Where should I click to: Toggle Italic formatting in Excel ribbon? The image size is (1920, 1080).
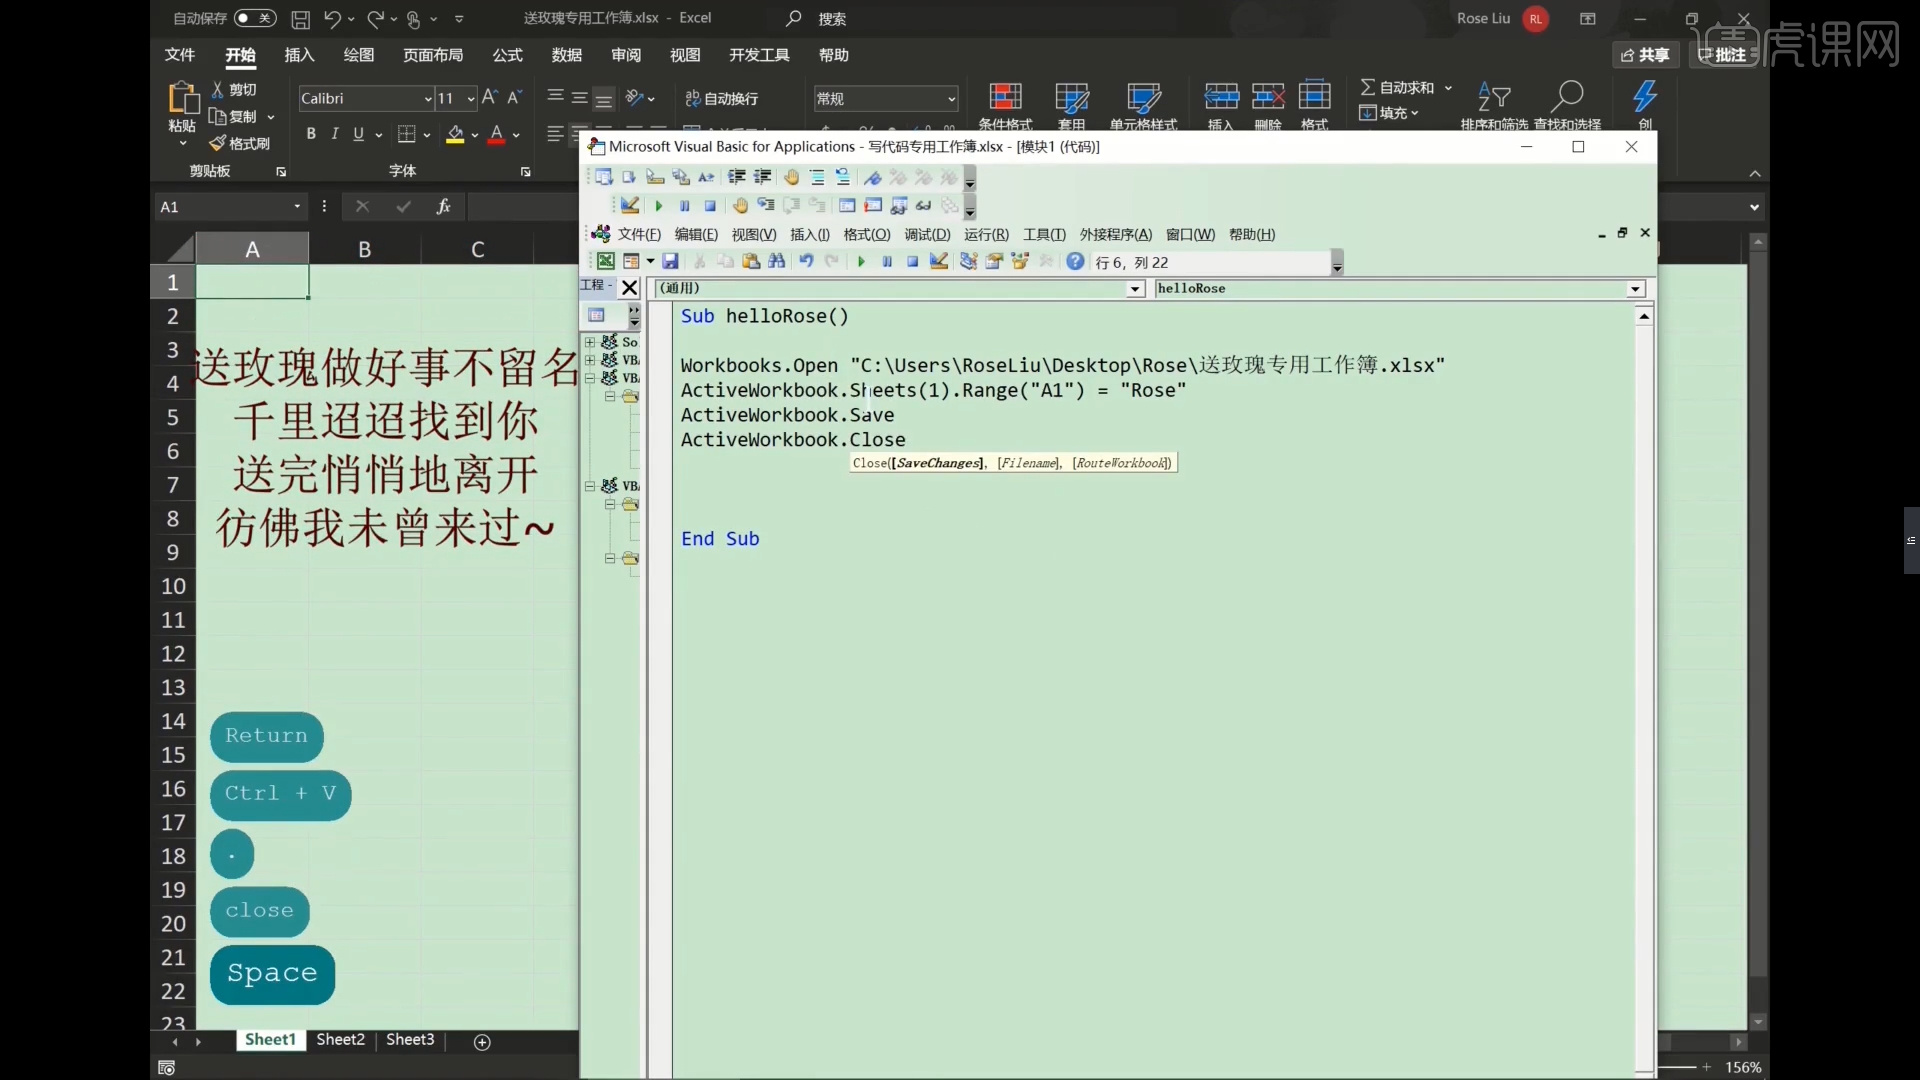335,134
